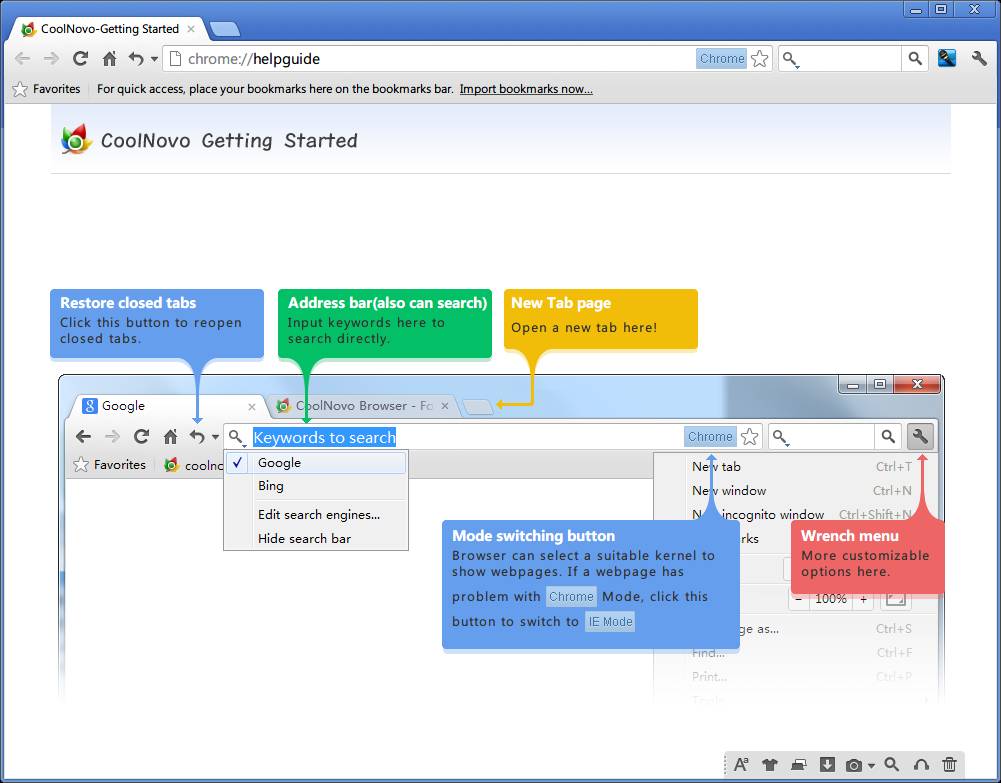Image resolution: width=1001 pixels, height=783 pixels.
Task: Choose Bing in the search engine list
Action: pyautogui.click(x=316, y=486)
